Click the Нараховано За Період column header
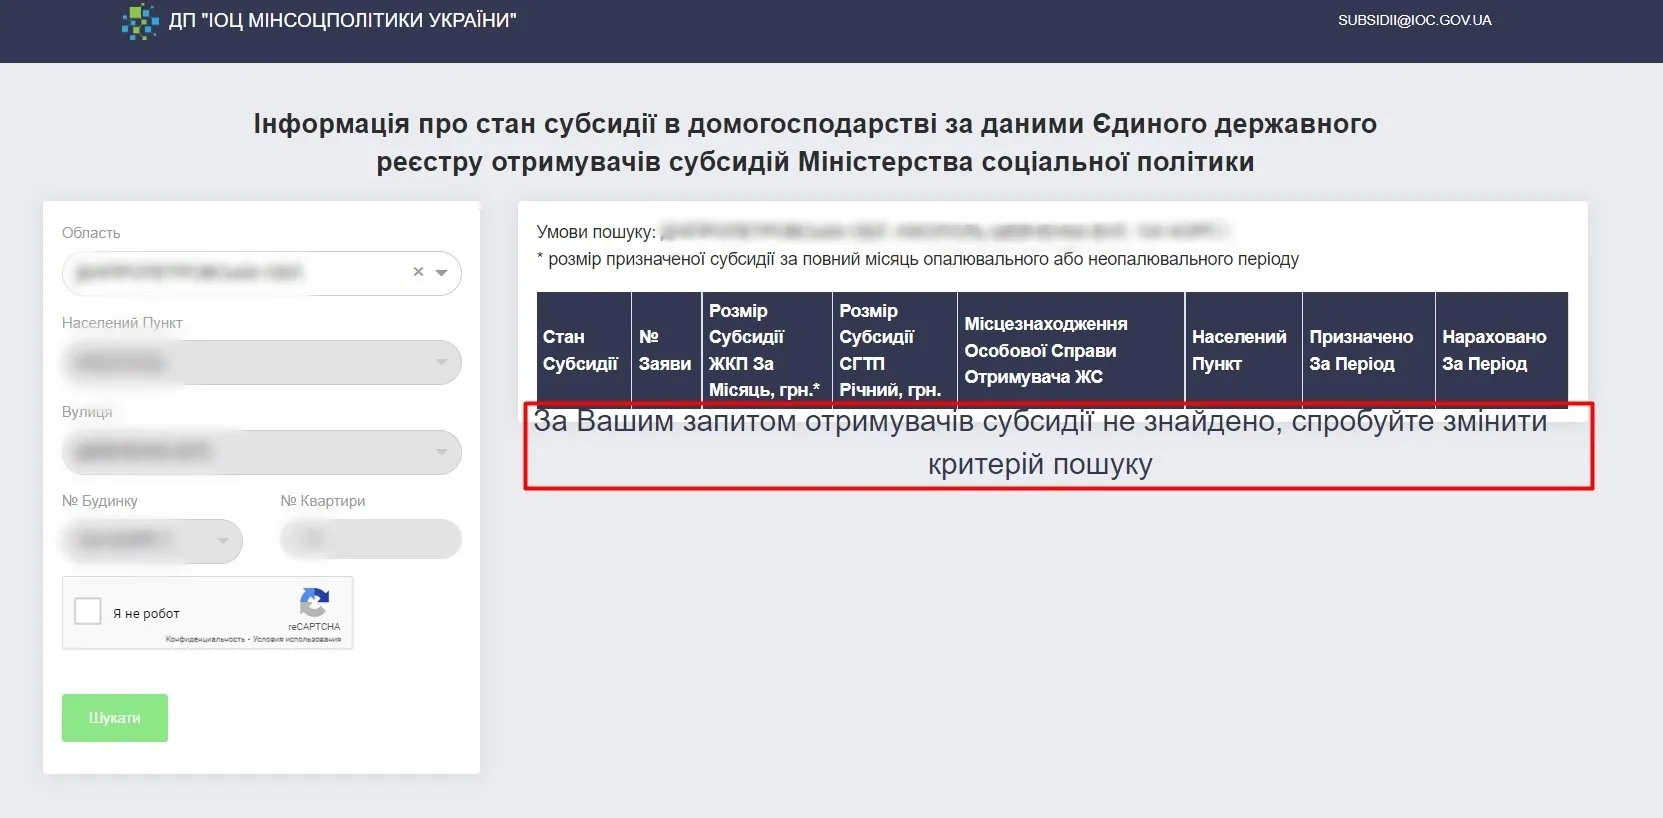 coord(1499,350)
